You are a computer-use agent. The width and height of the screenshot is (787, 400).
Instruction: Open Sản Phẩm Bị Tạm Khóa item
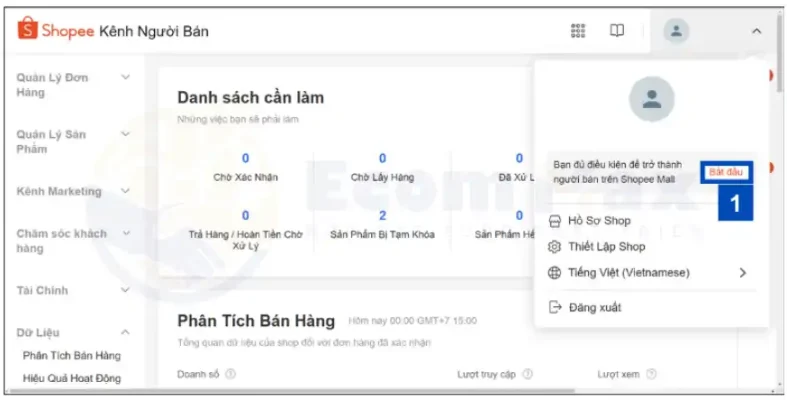(382, 234)
